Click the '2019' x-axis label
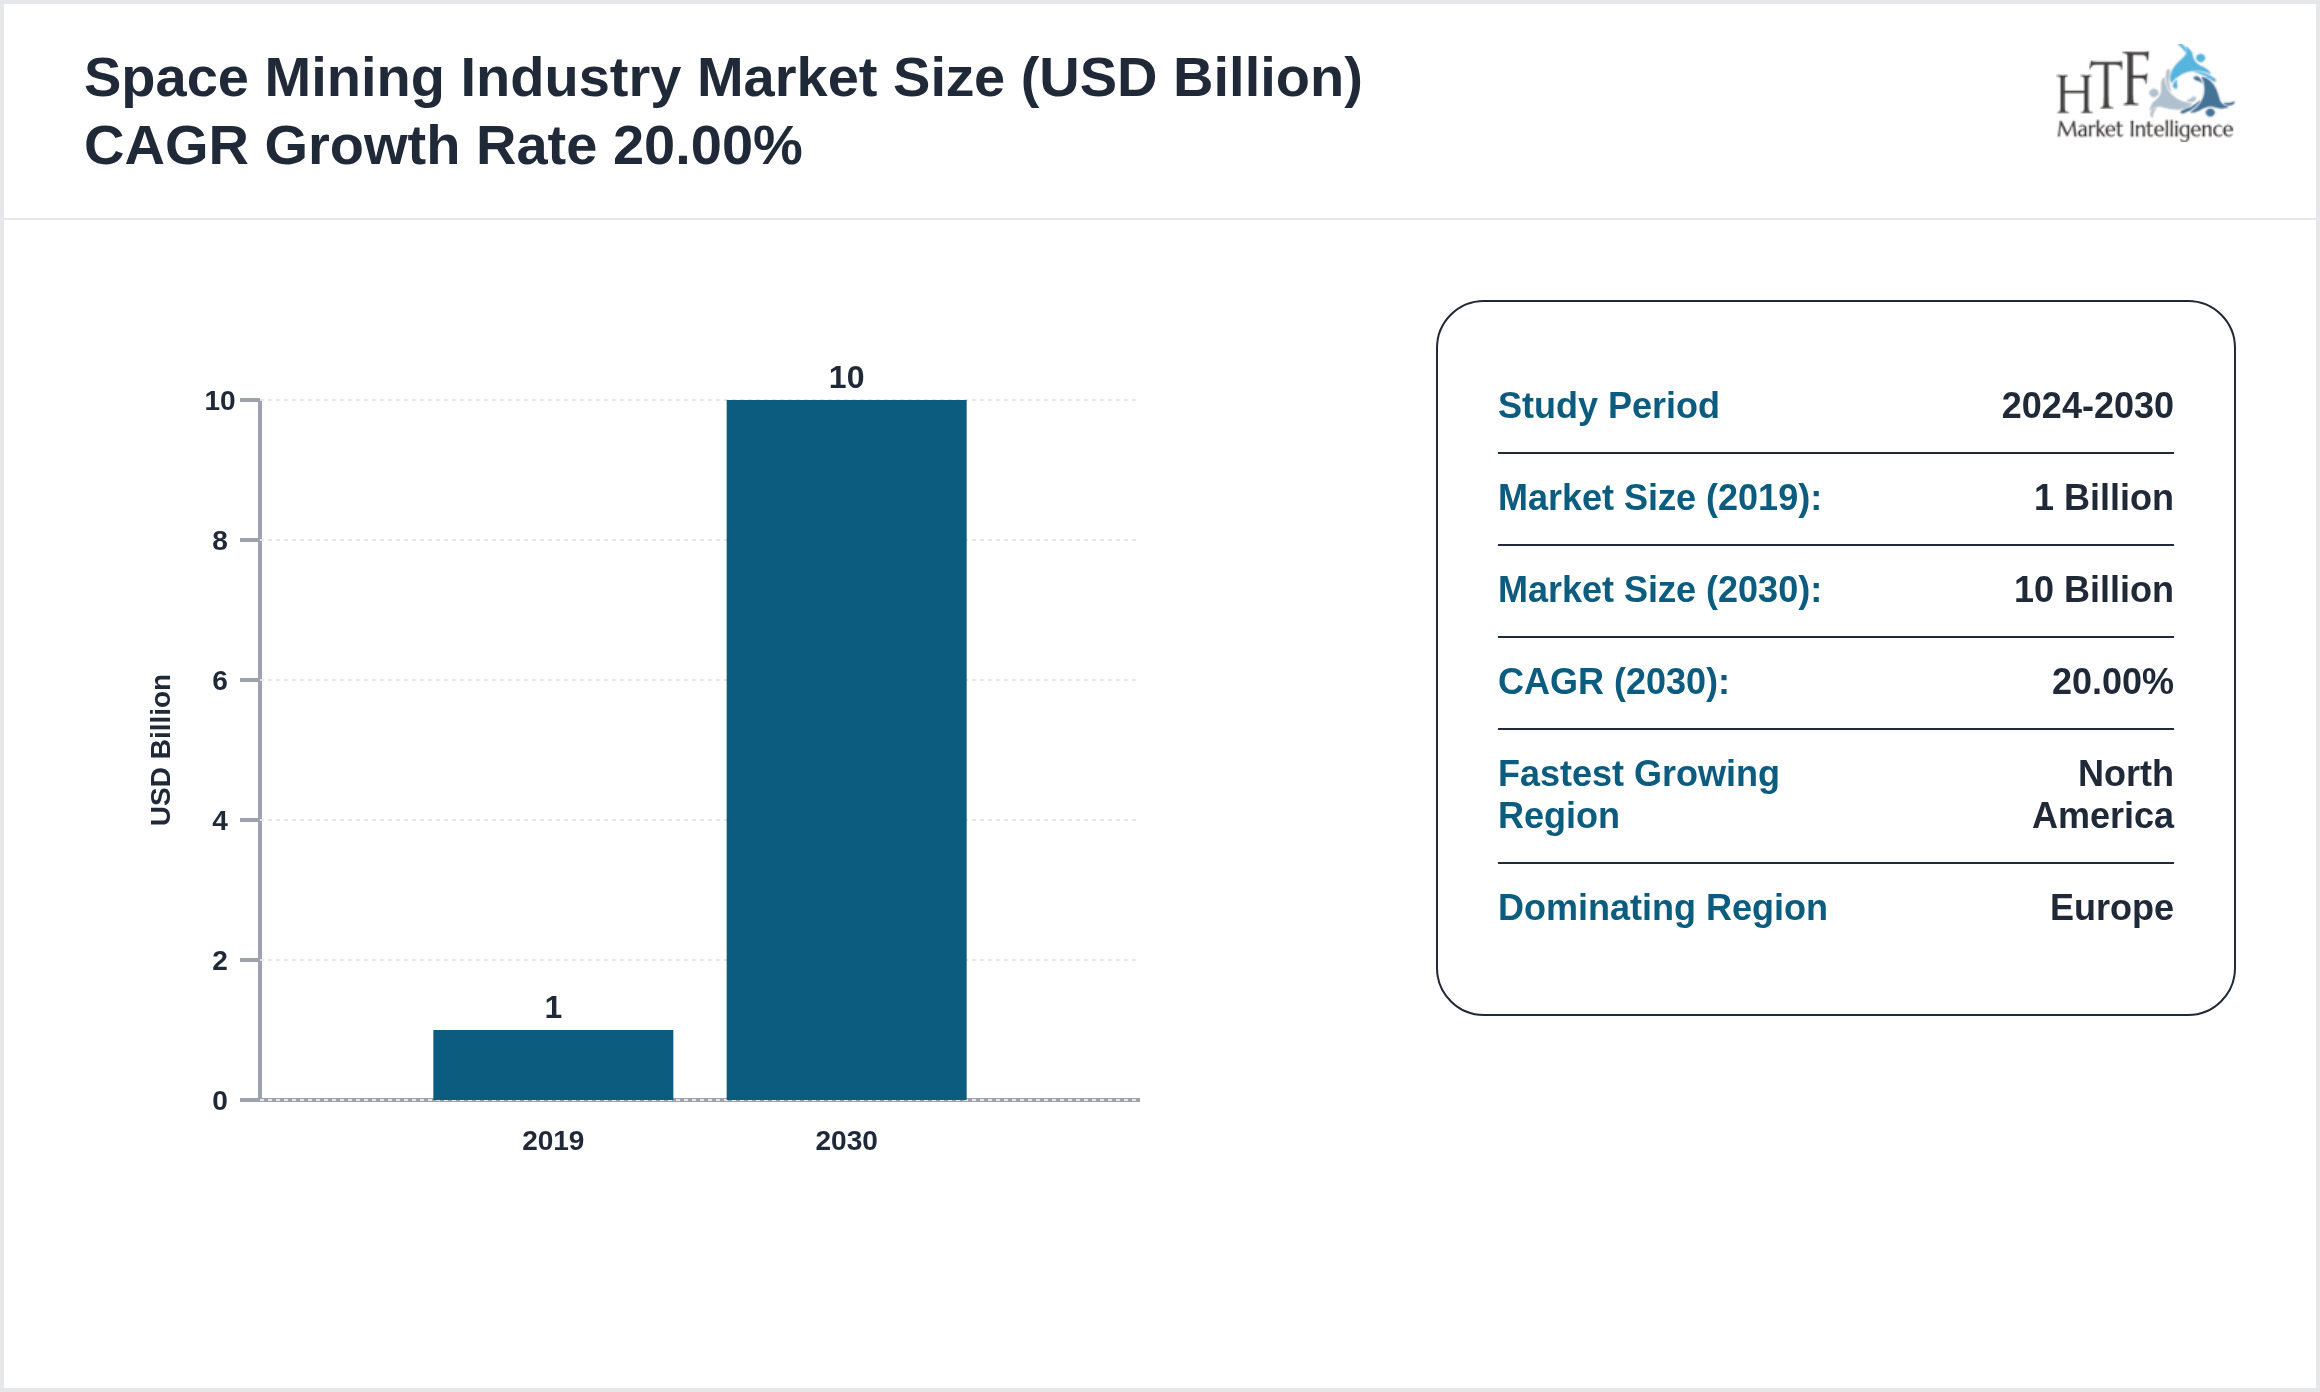The height and width of the screenshot is (1392, 2320). (553, 1140)
